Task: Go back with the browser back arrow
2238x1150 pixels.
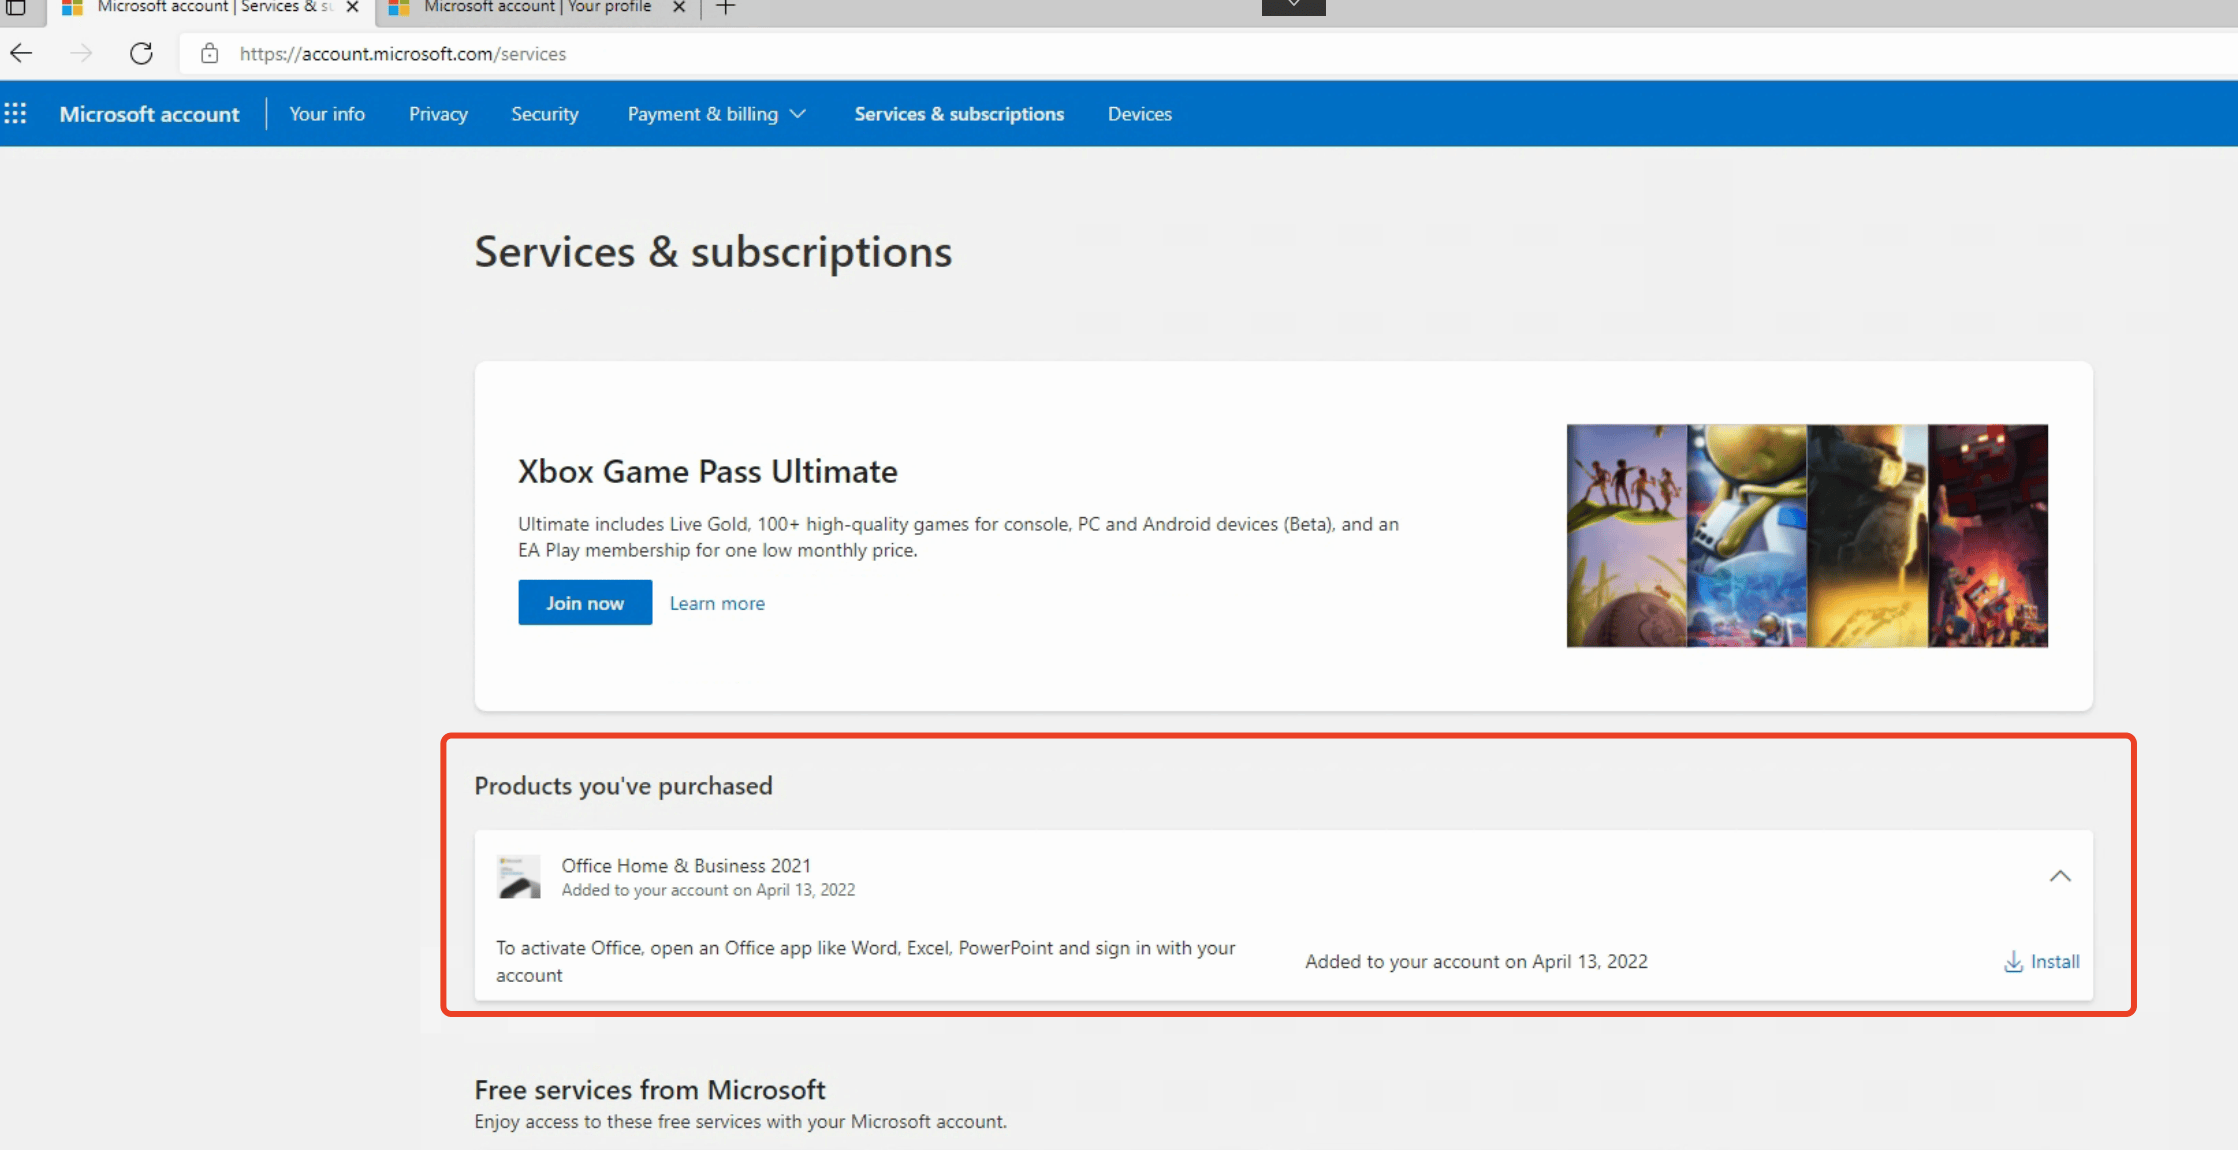Action: click(21, 53)
